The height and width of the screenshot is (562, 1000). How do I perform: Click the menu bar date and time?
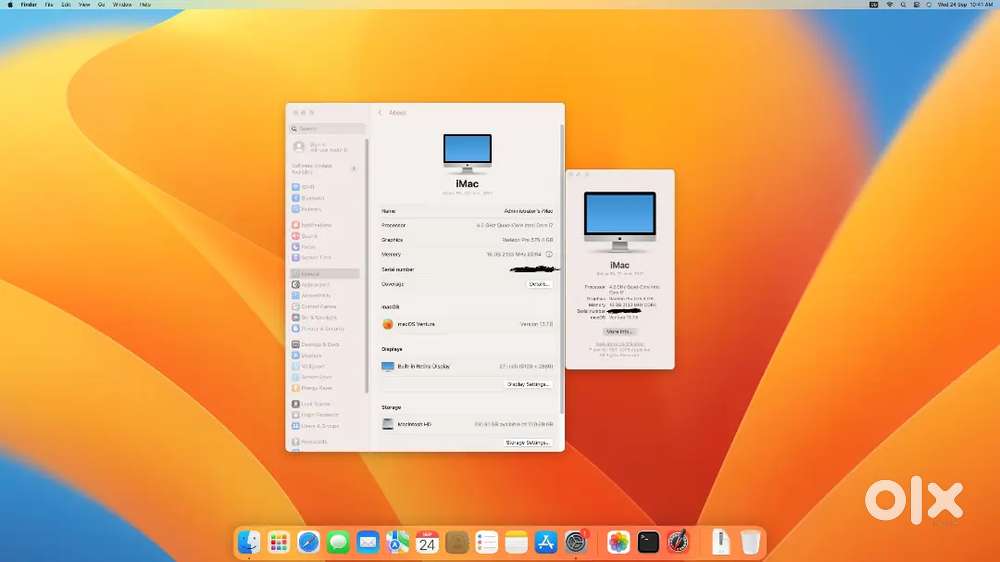(x=965, y=4)
